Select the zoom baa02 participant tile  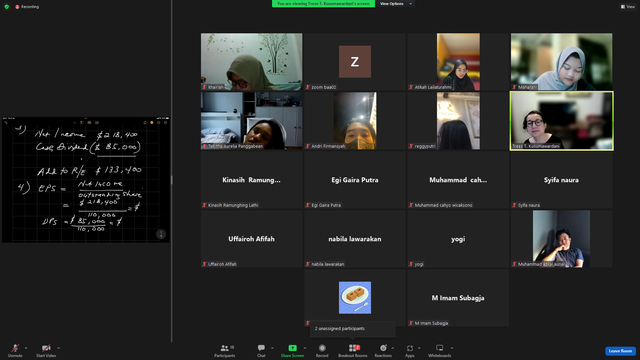pyautogui.click(x=355, y=62)
